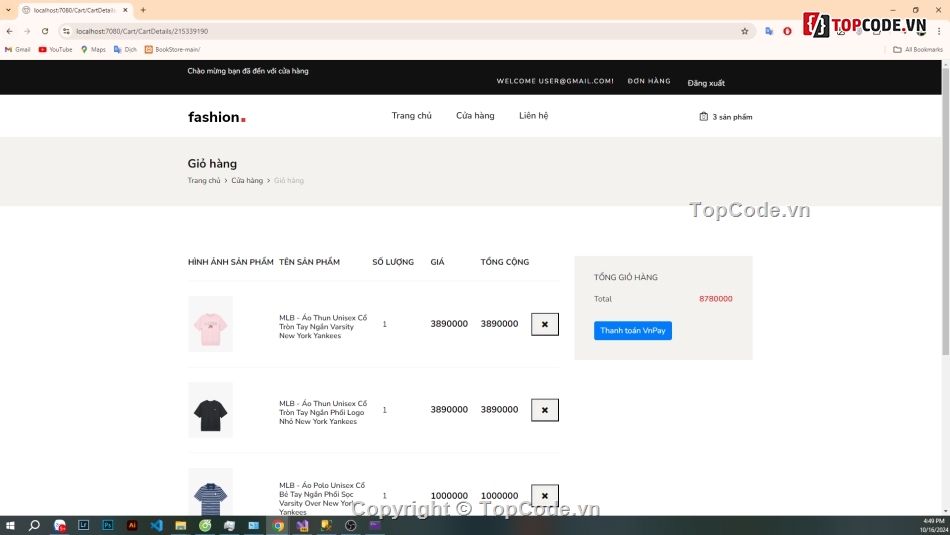Screen dimensions: 950x535
Task: Launch Photoshop from the taskbar
Action: (x=107, y=525)
